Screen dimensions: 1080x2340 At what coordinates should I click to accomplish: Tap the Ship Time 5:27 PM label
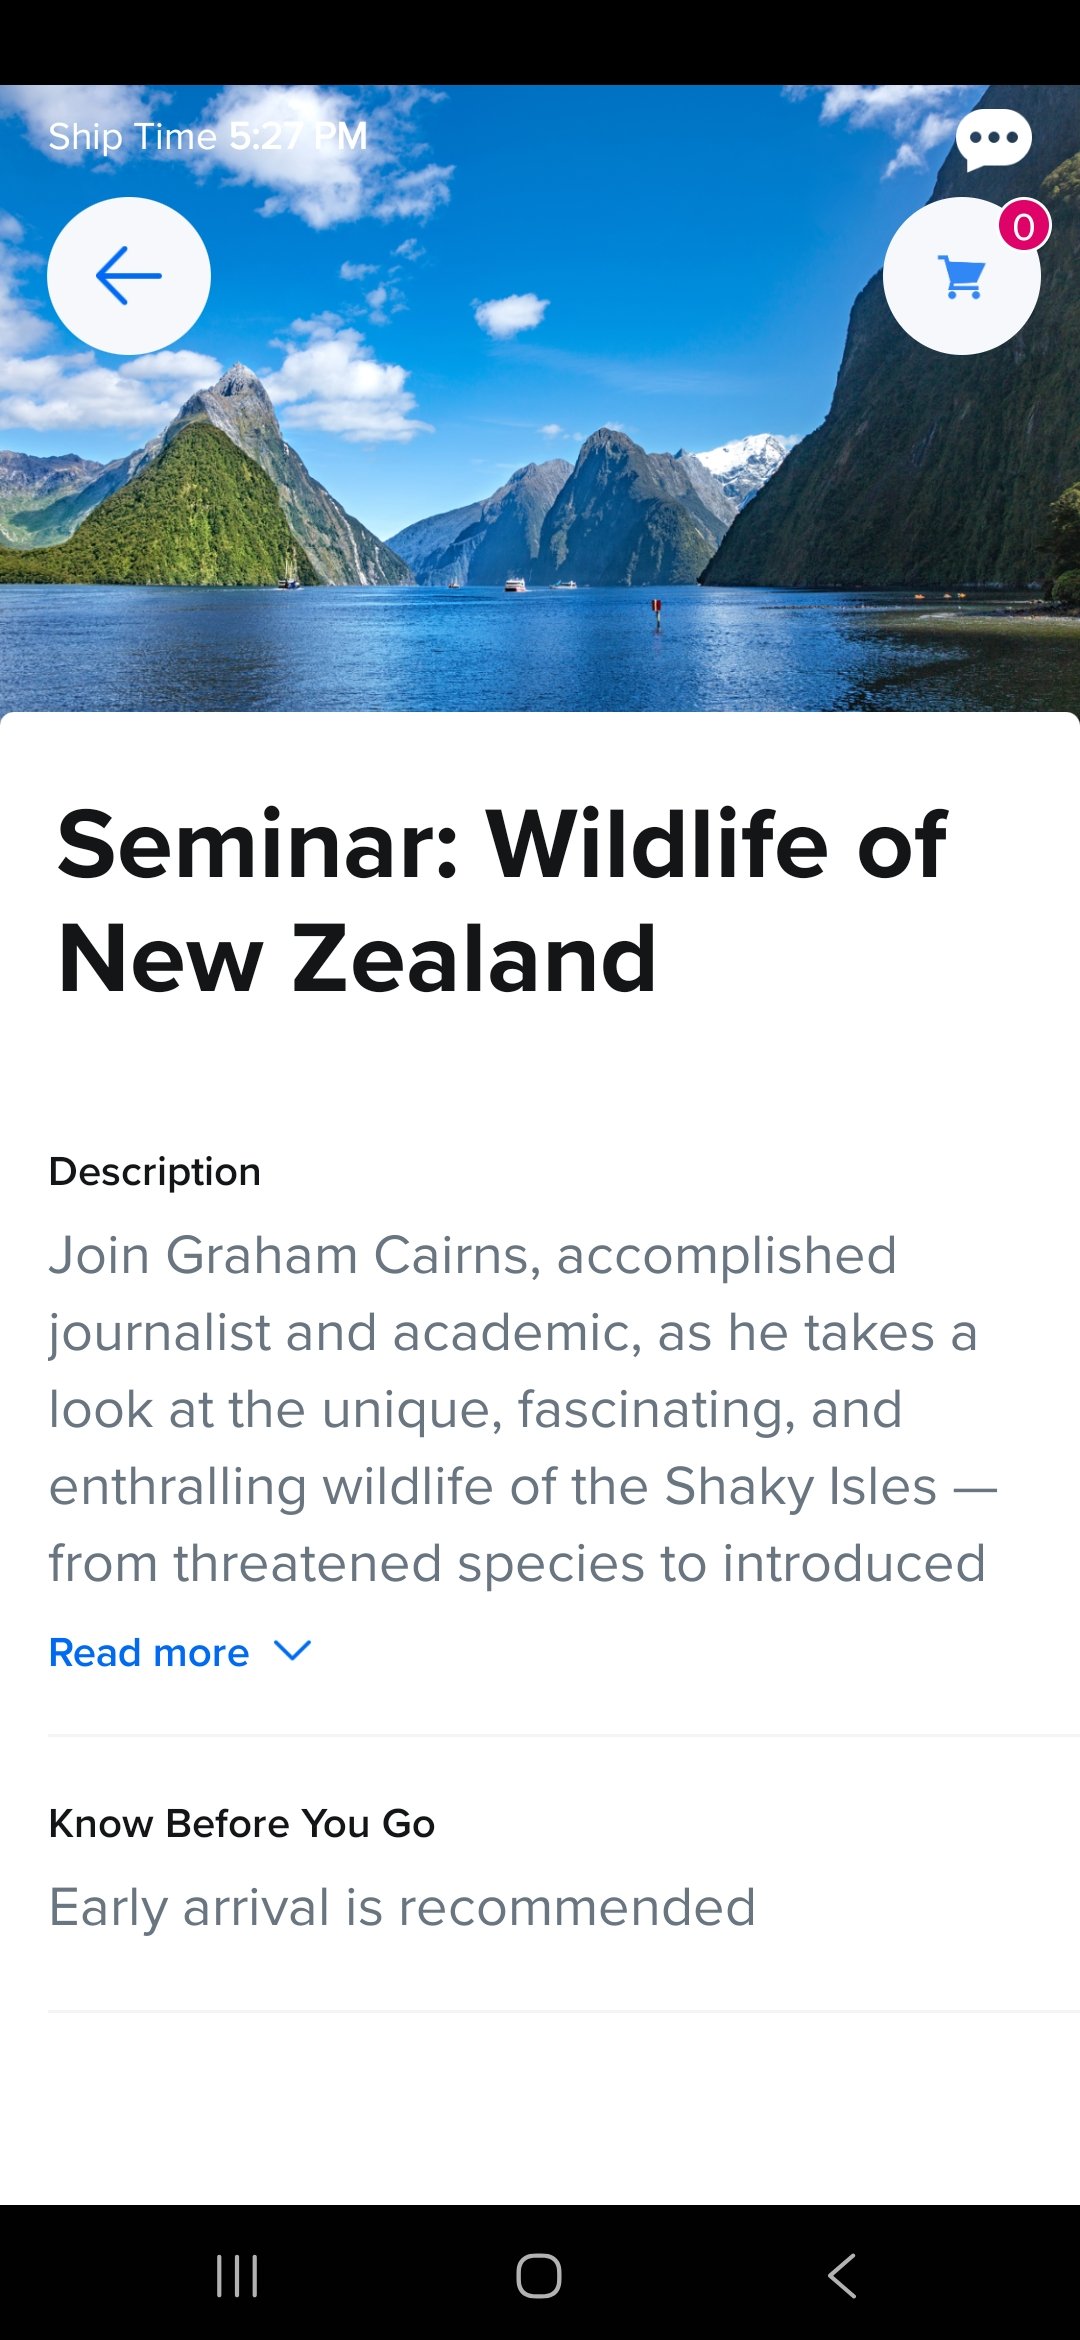208,136
